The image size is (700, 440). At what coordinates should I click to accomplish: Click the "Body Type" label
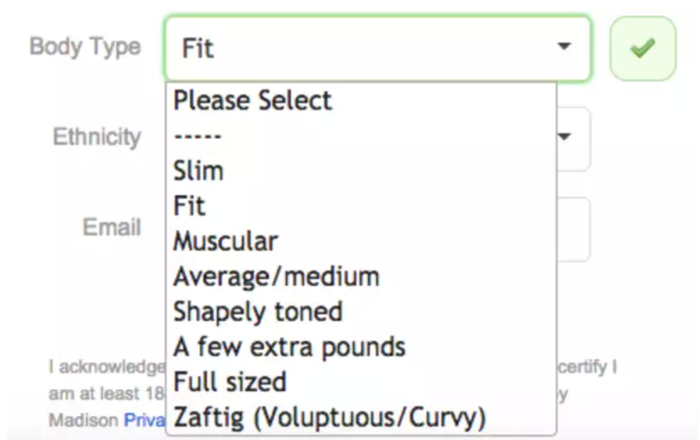pos(85,47)
